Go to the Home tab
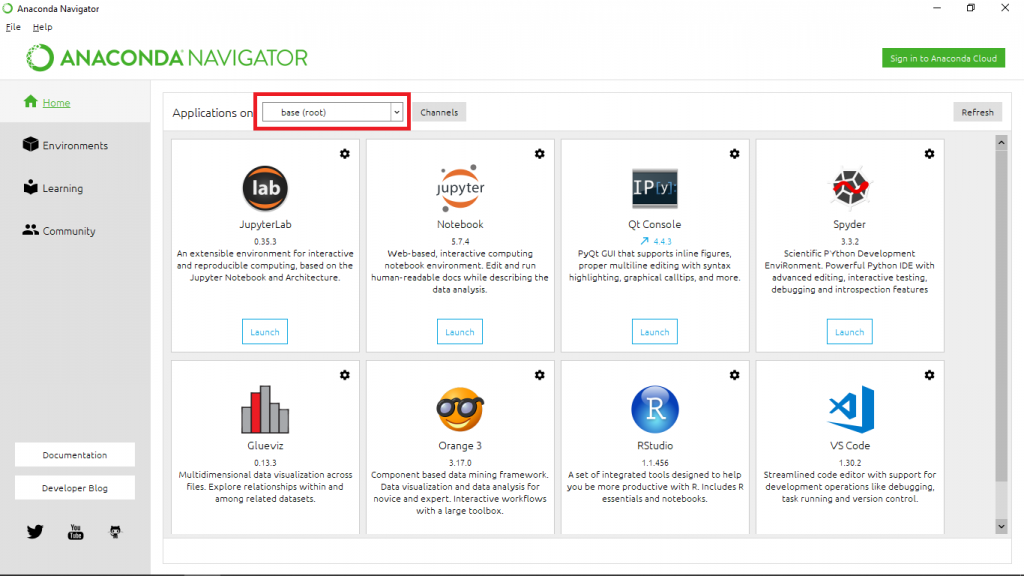The height and width of the screenshot is (576, 1024). click(56, 103)
